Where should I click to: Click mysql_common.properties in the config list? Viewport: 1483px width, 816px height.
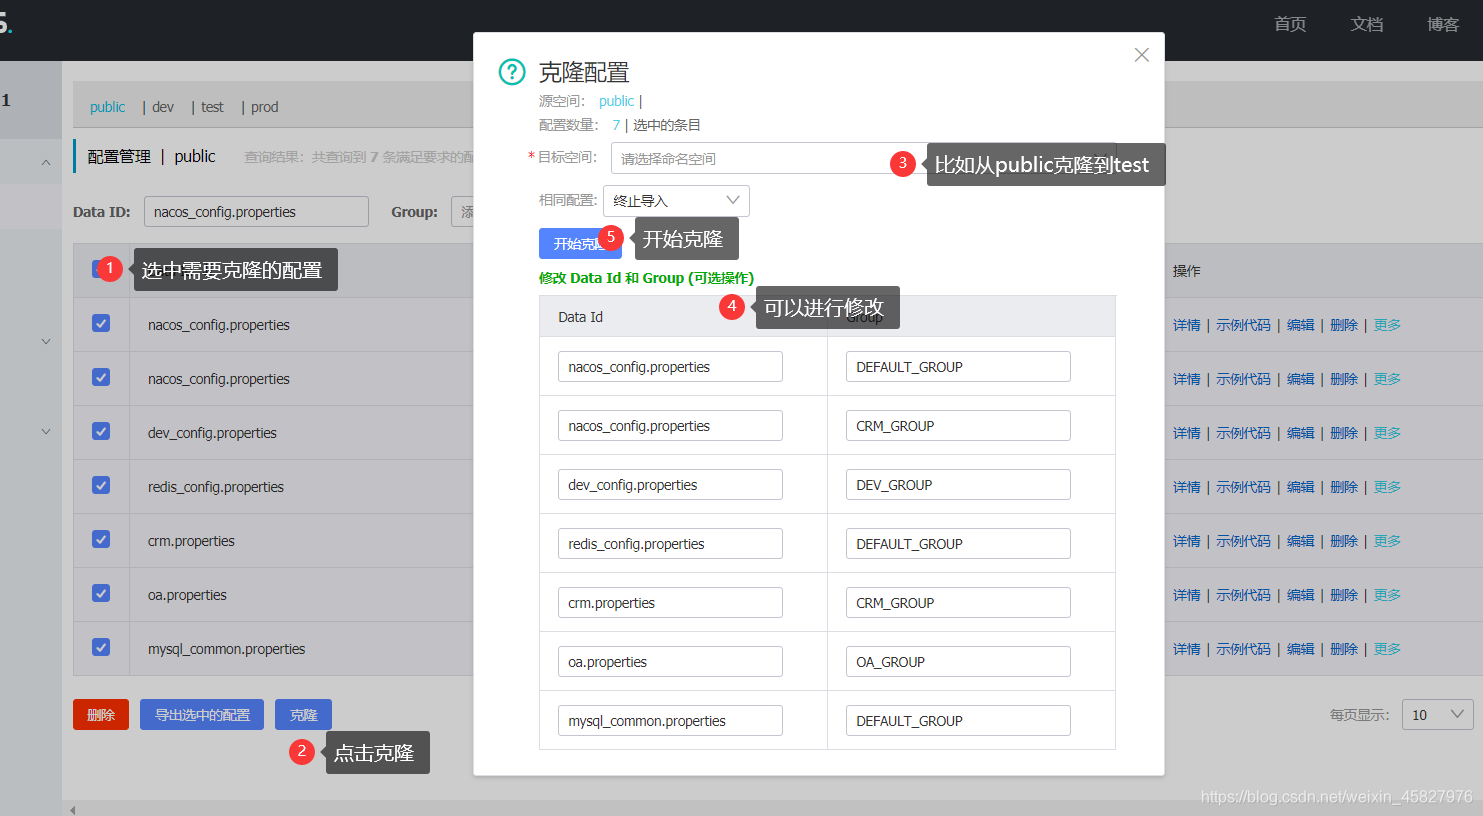click(227, 649)
